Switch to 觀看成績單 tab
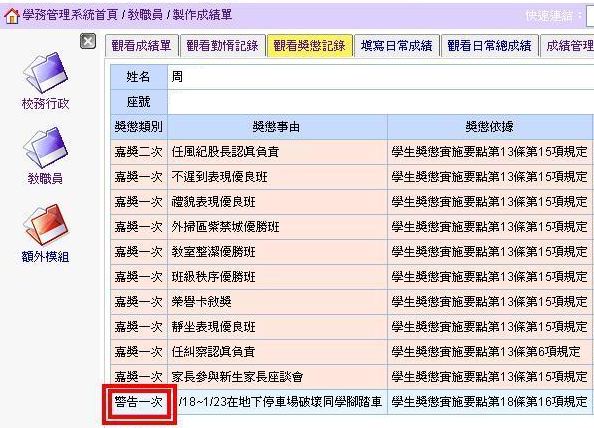The height and width of the screenshot is (428, 594). point(141,46)
